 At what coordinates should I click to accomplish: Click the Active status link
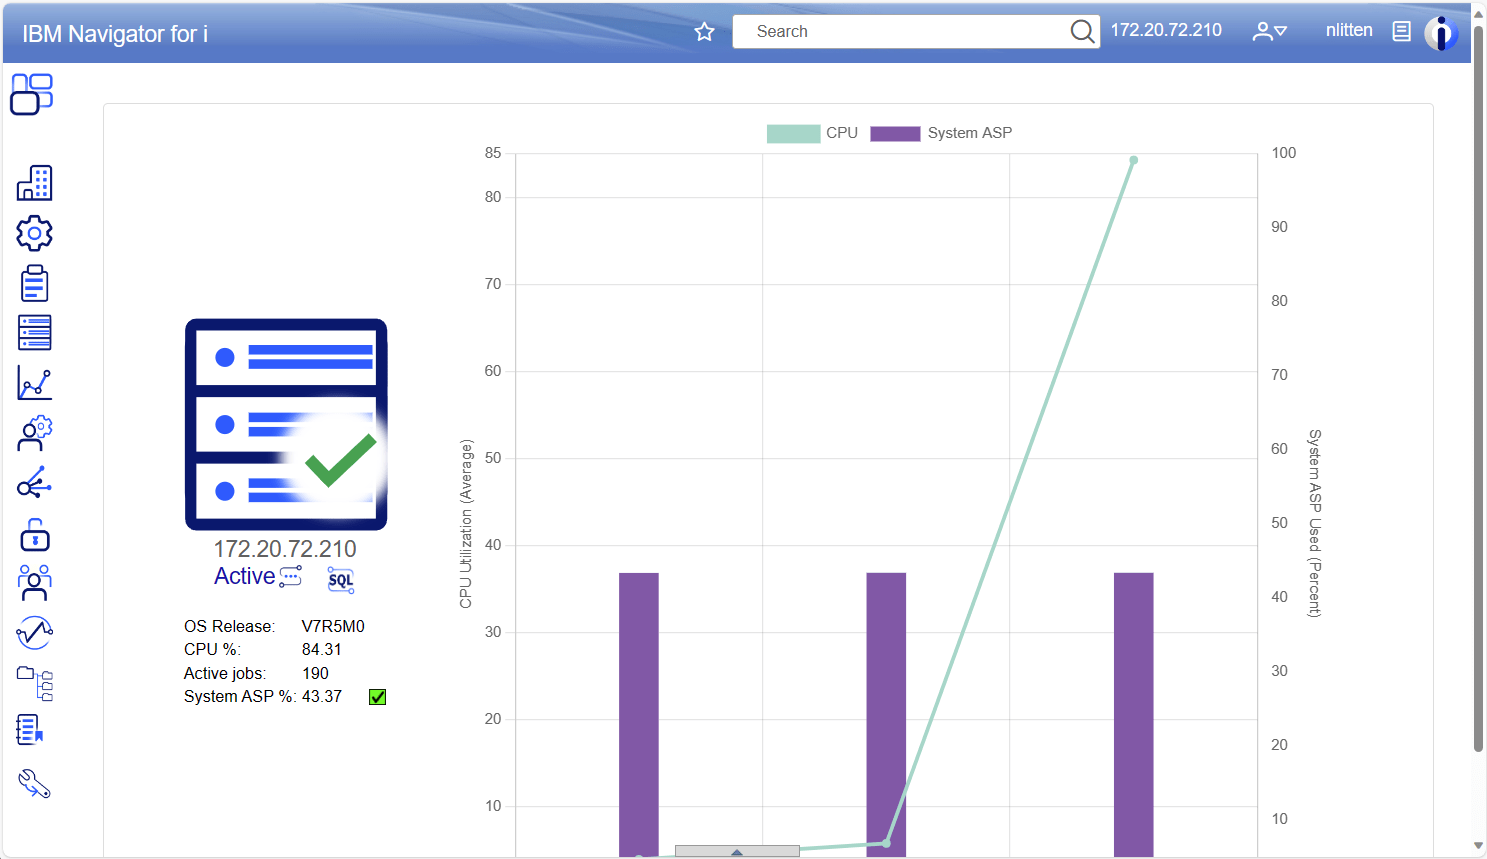(x=244, y=576)
